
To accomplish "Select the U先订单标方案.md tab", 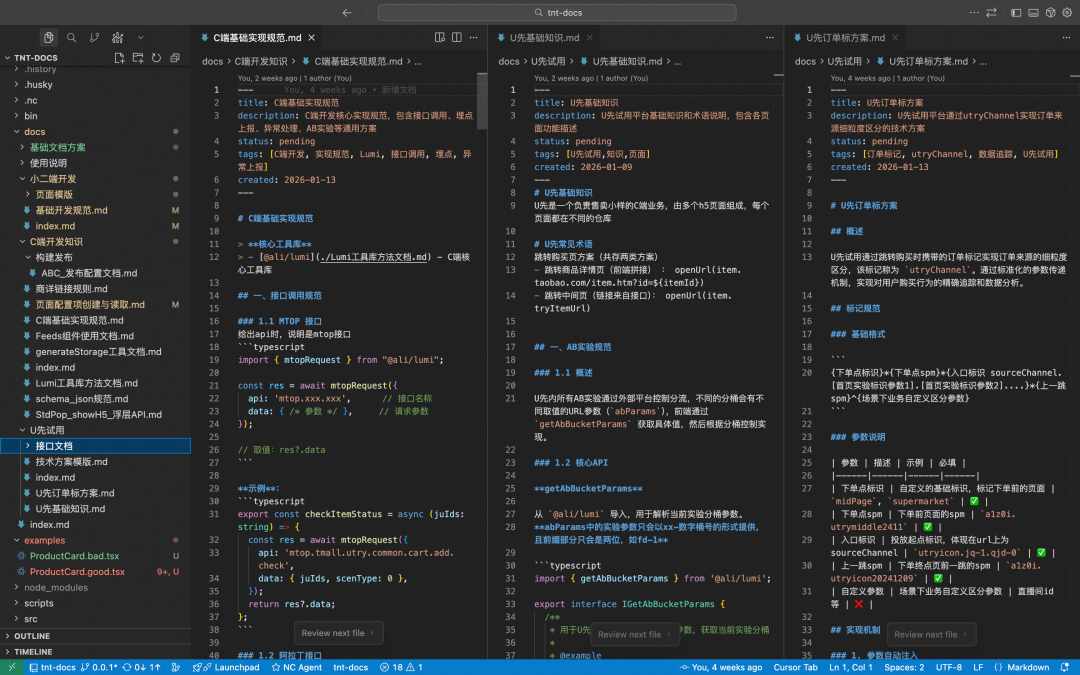I will point(845,38).
